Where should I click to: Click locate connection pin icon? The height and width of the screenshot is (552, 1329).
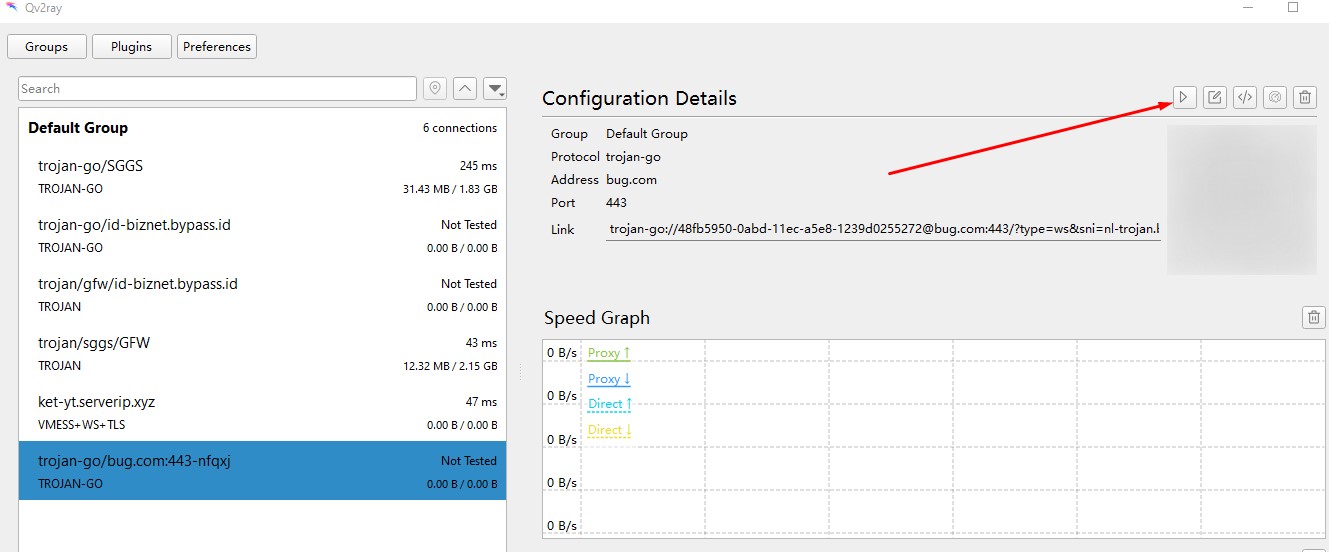[x=435, y=88]
